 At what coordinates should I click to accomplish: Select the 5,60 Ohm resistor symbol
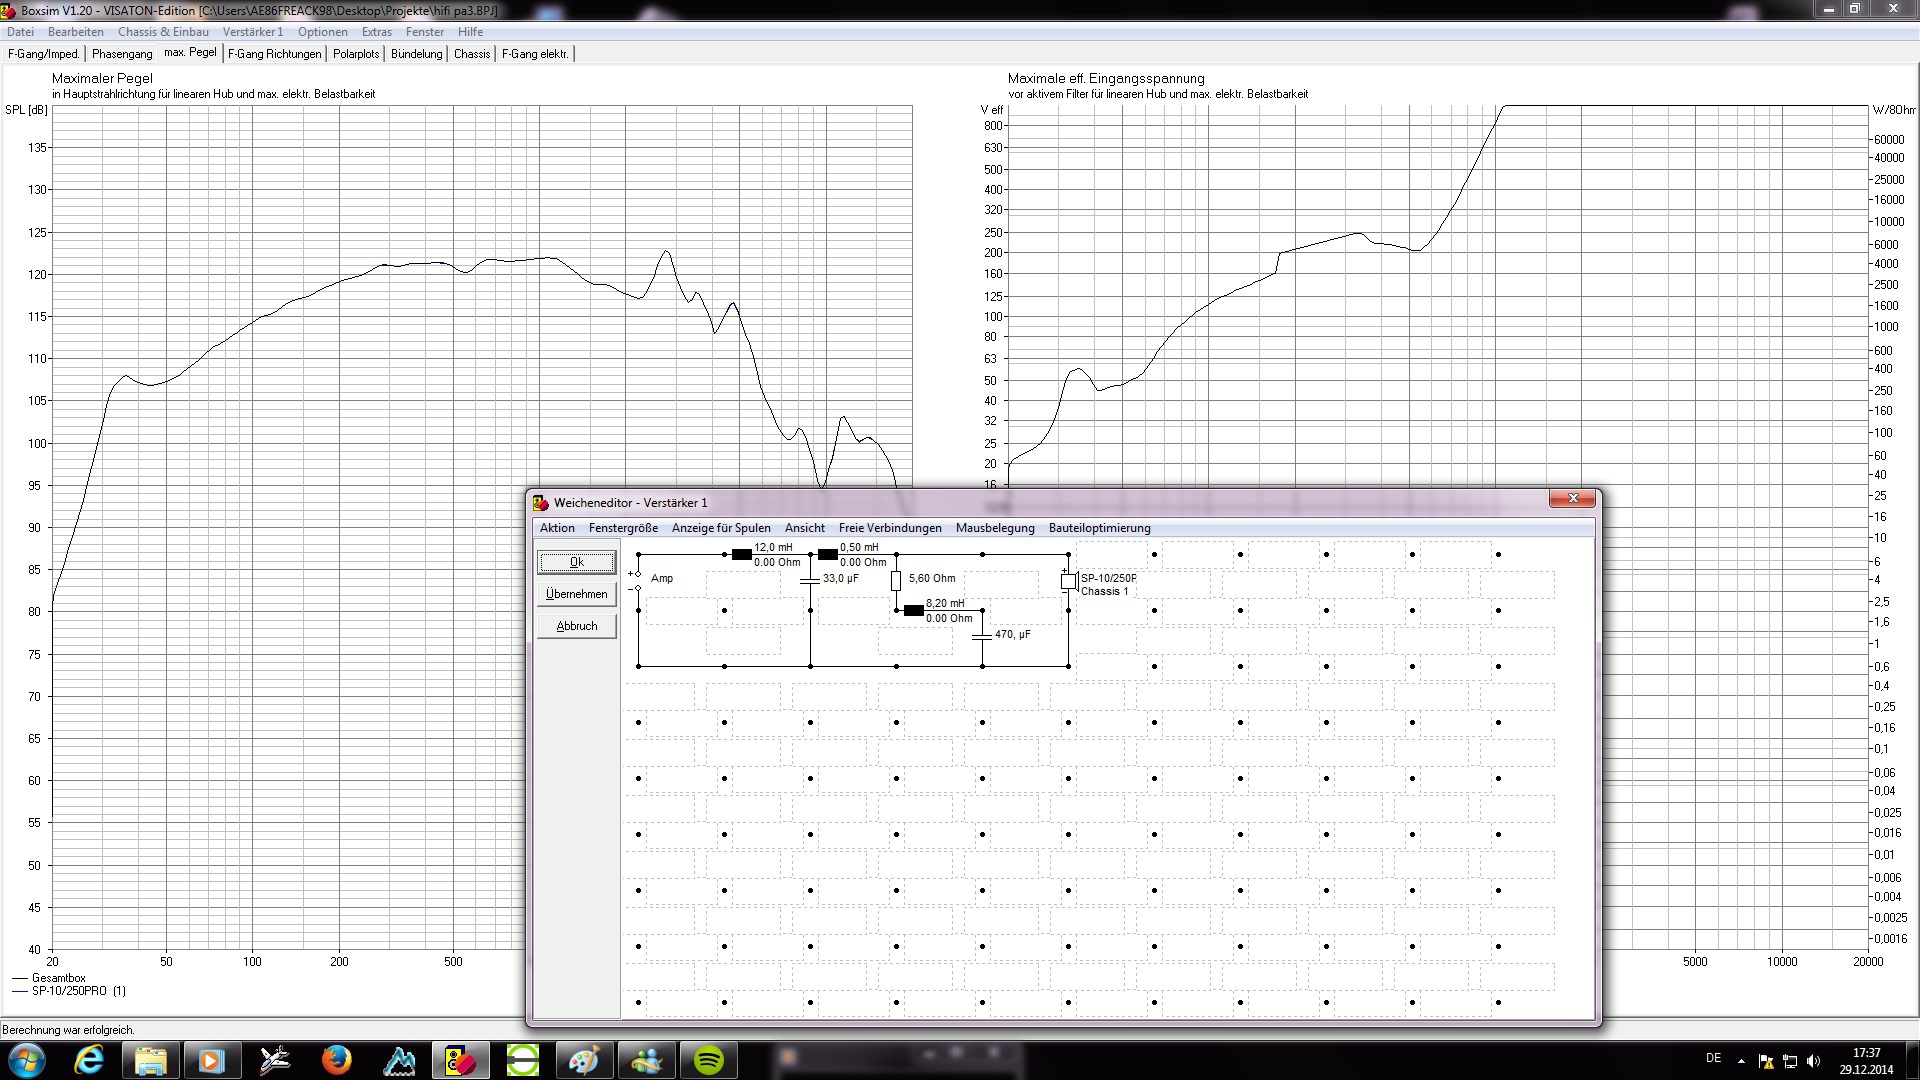coord(896,581)
